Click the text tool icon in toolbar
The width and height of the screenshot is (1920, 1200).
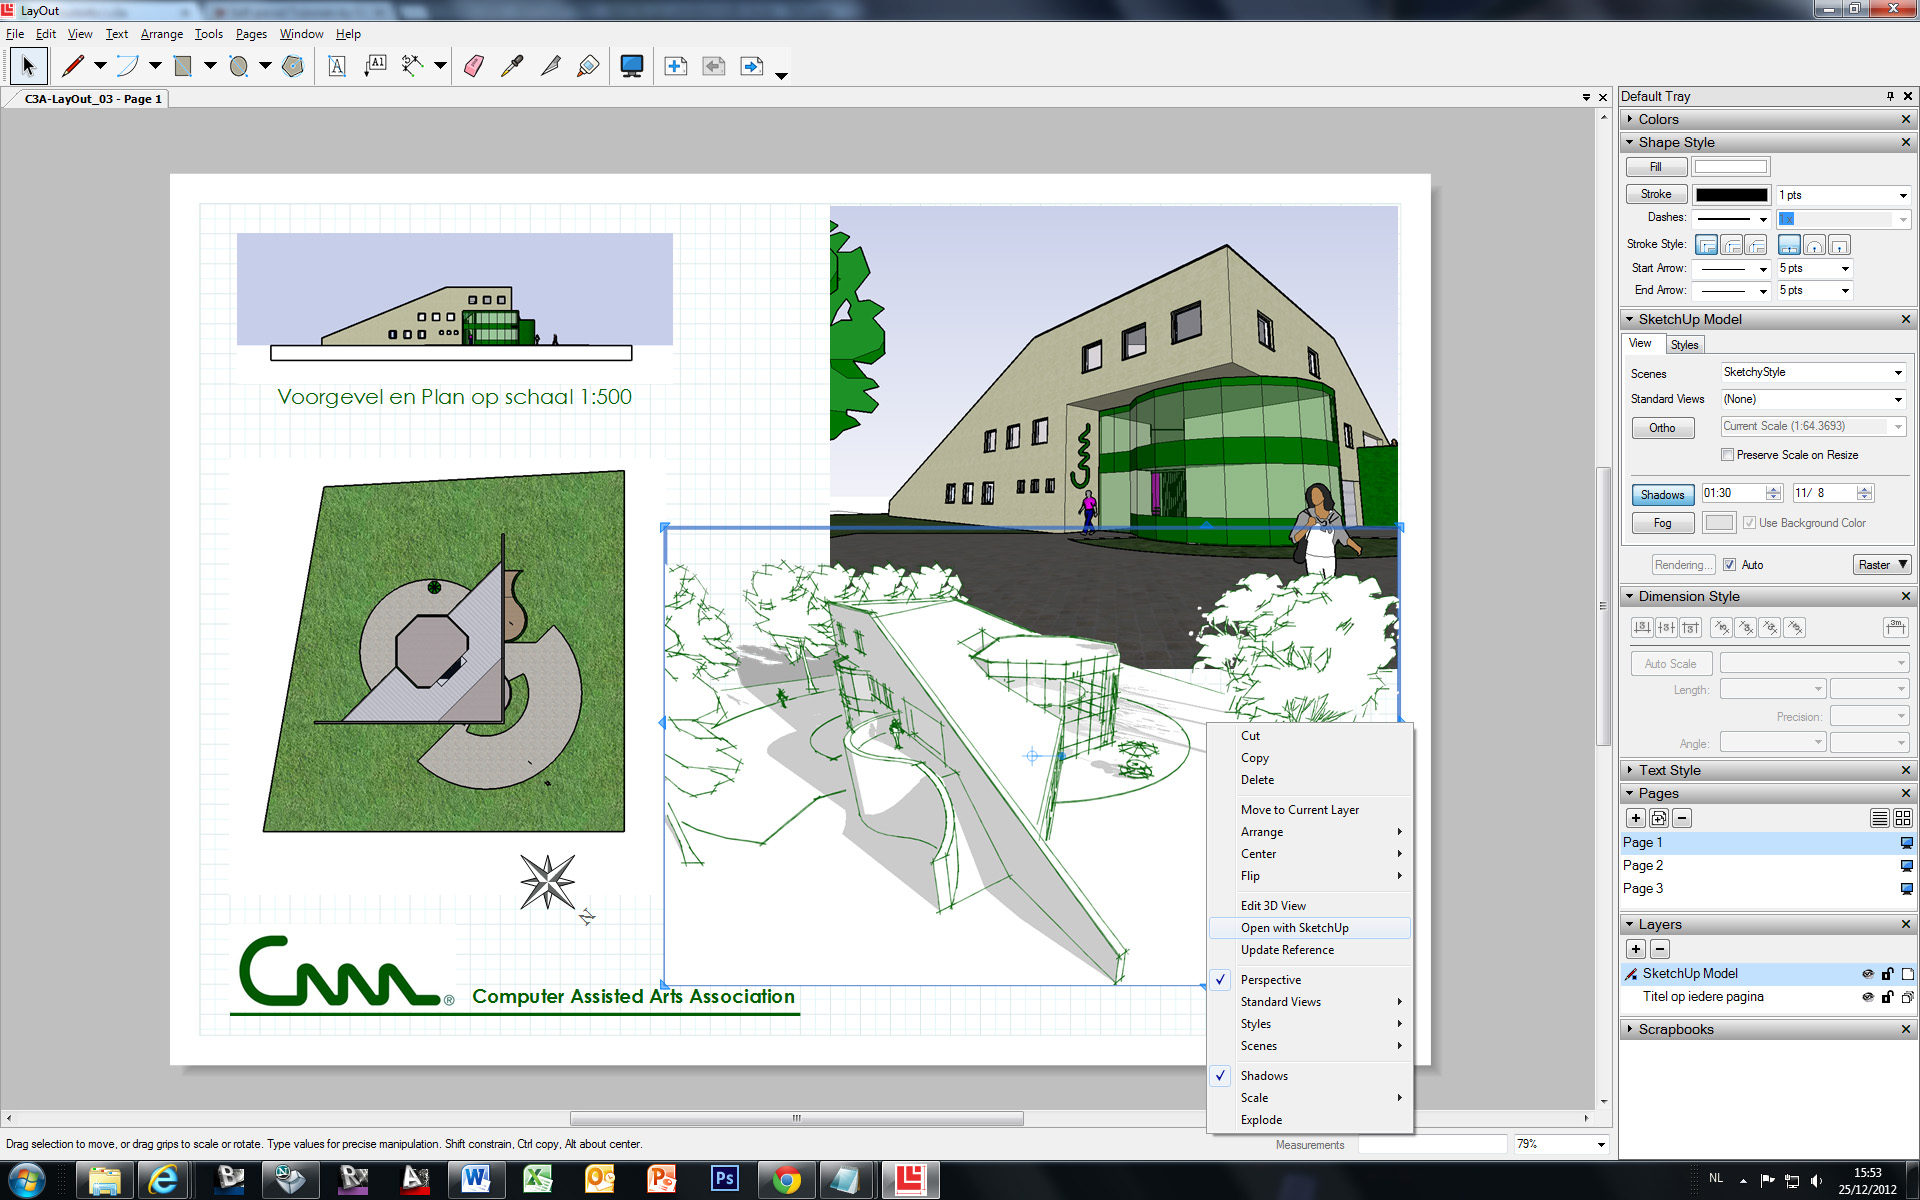337,65
